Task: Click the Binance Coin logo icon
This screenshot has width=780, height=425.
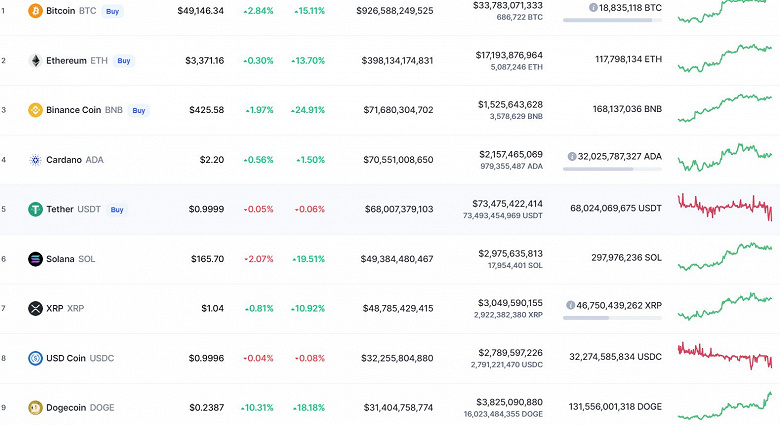Action: [35, 110]
